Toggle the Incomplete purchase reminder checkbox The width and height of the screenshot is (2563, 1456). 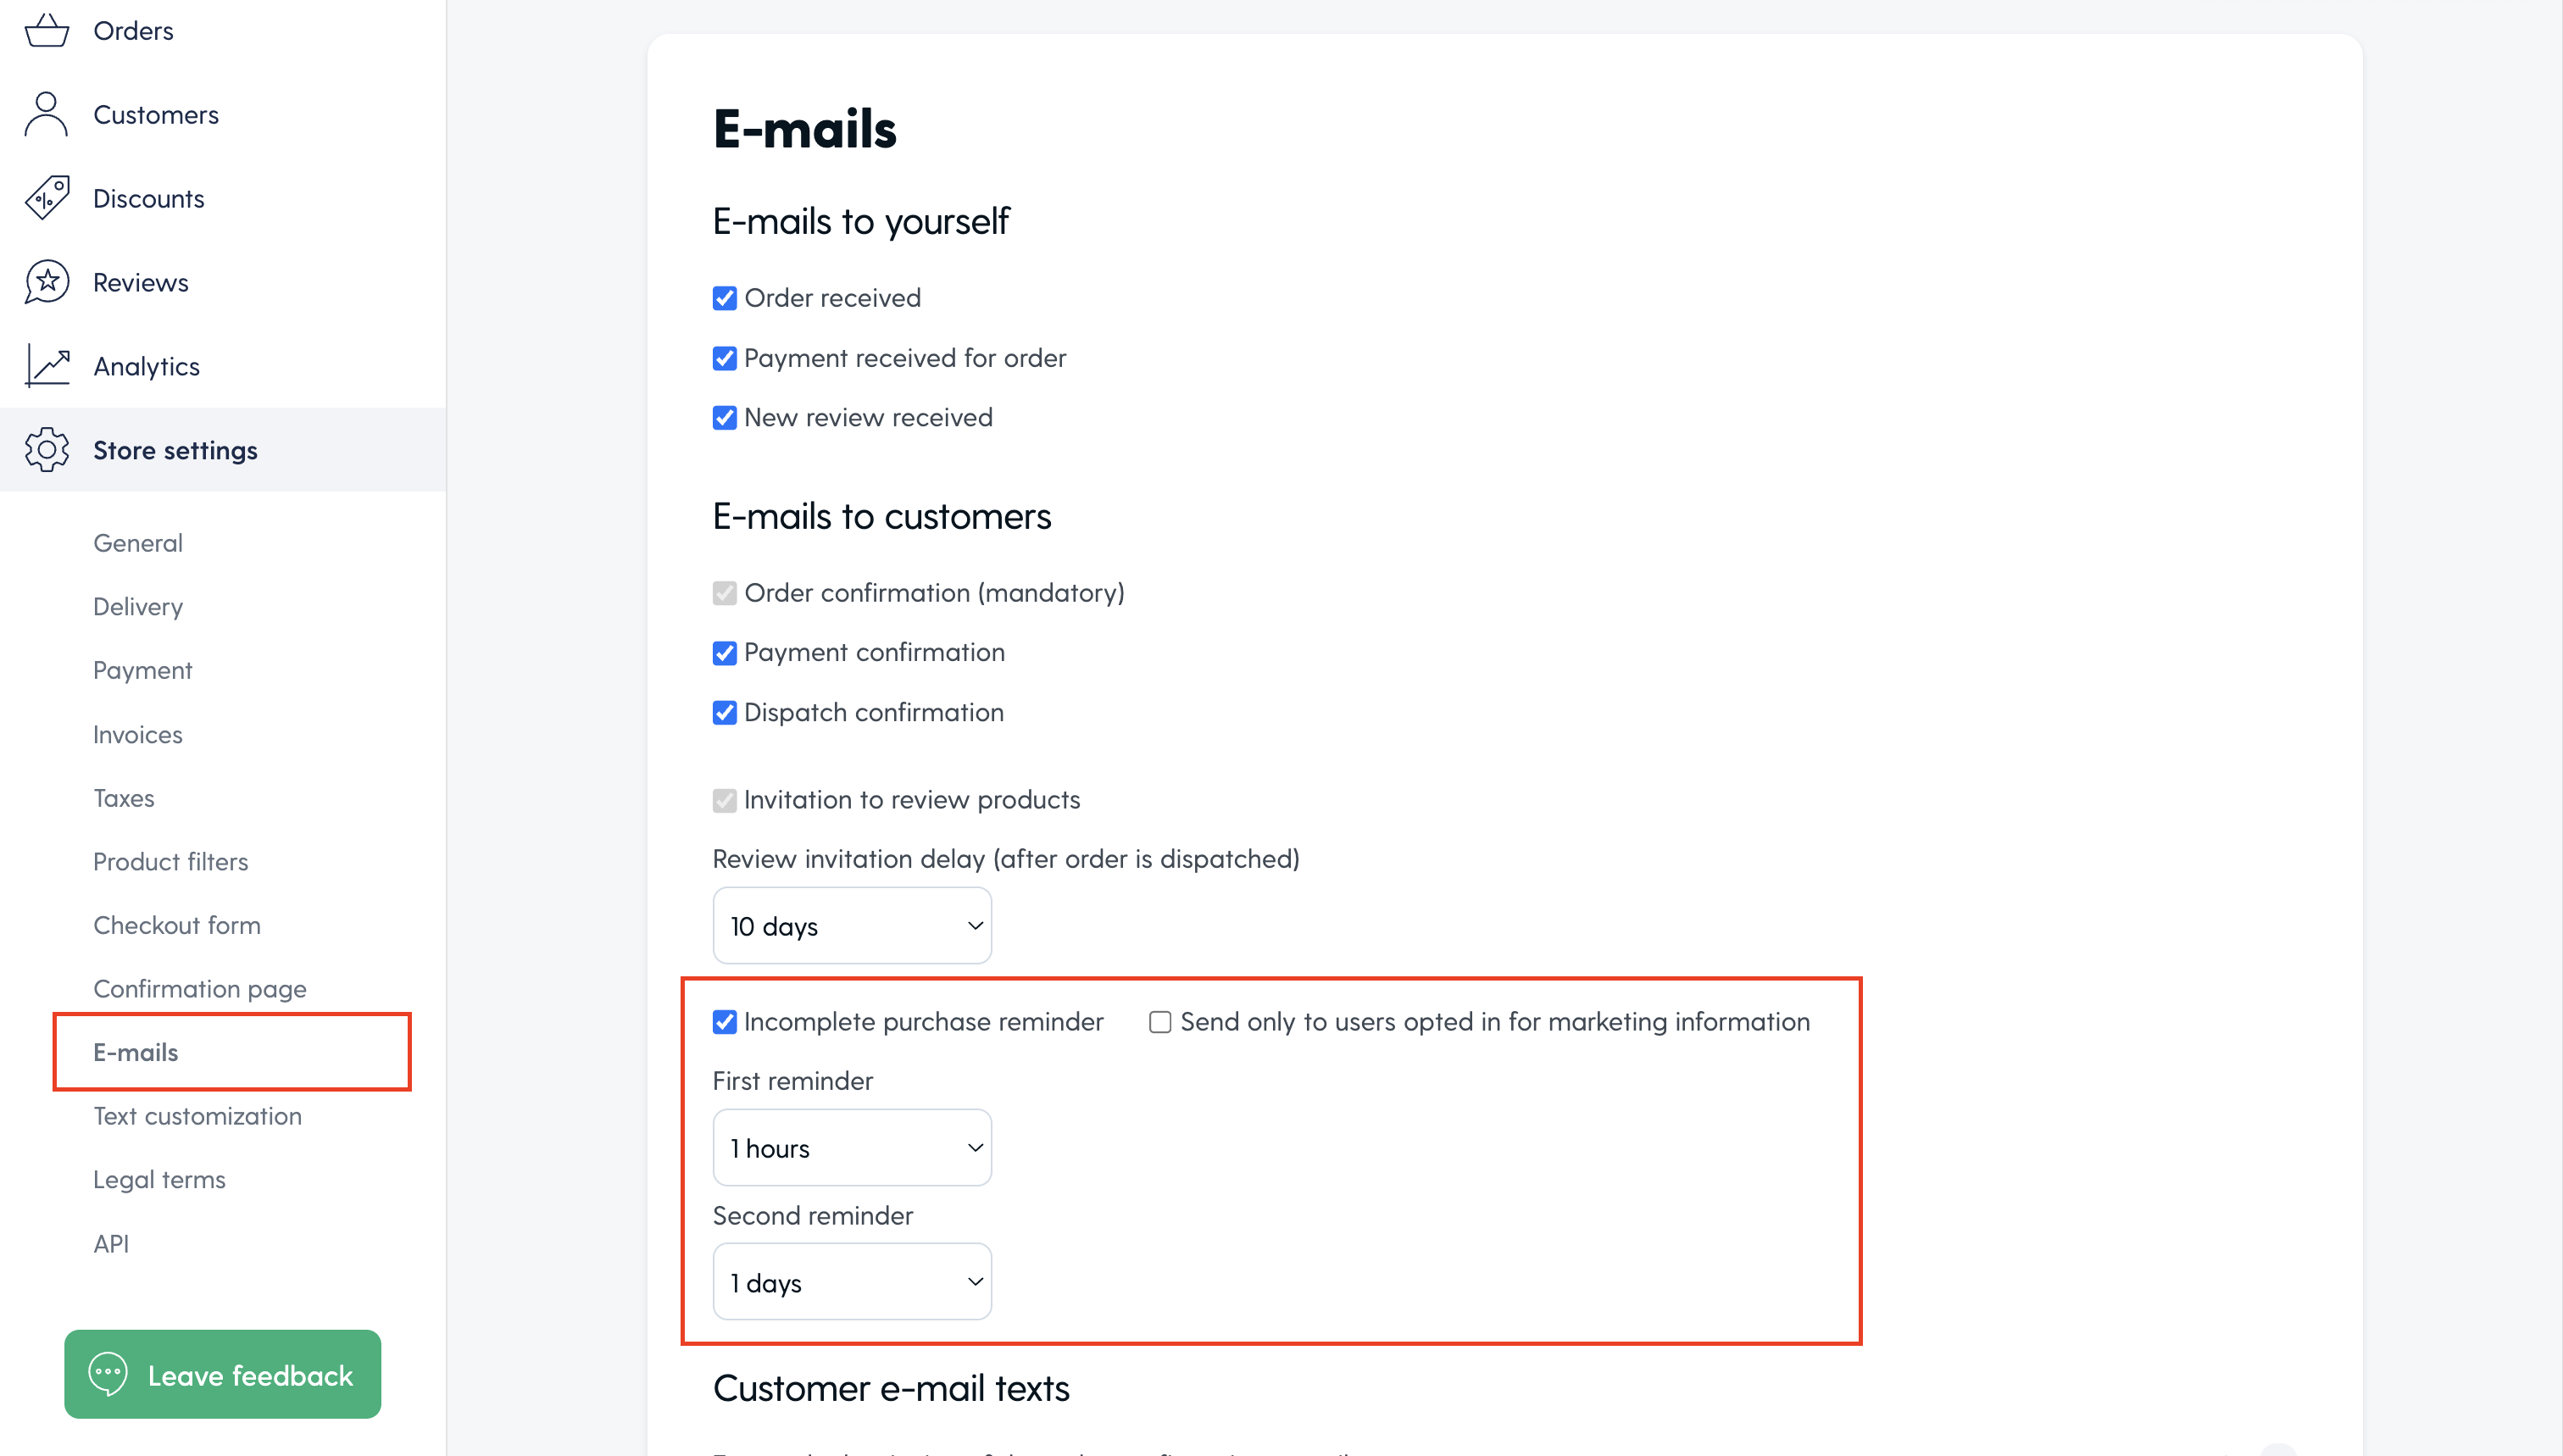tap(724, 1022)
